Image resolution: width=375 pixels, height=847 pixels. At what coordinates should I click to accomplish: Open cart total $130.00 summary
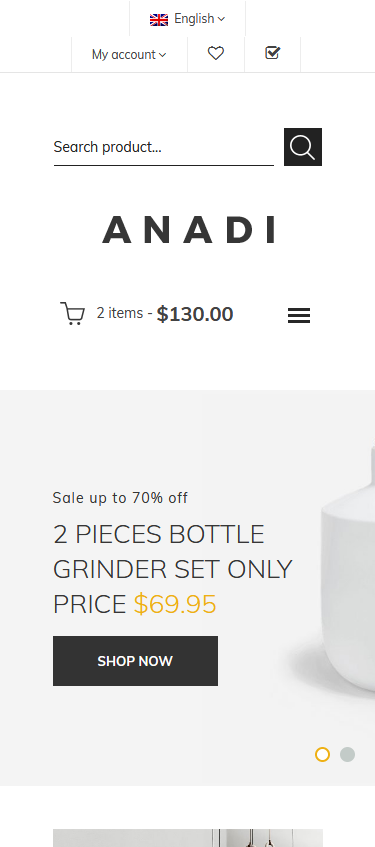point(195,314)
